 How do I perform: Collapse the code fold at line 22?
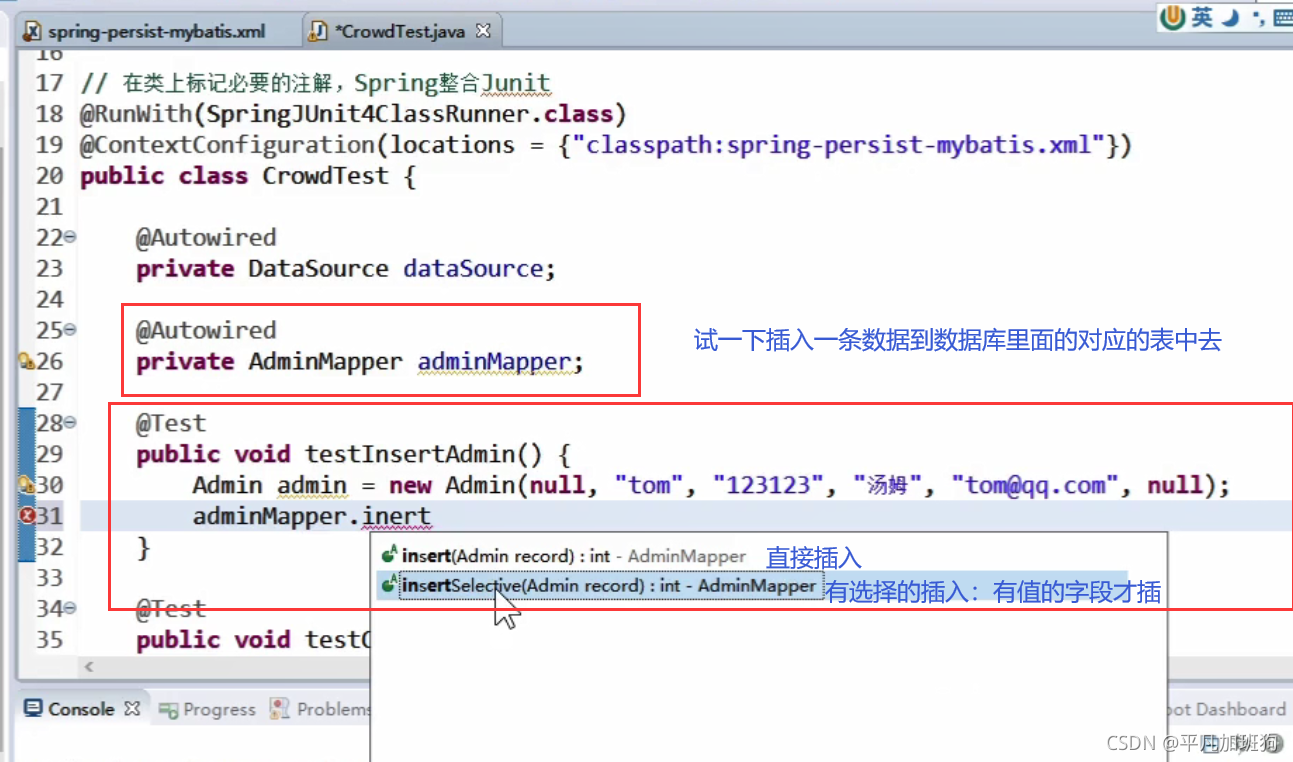click(70, 237)
